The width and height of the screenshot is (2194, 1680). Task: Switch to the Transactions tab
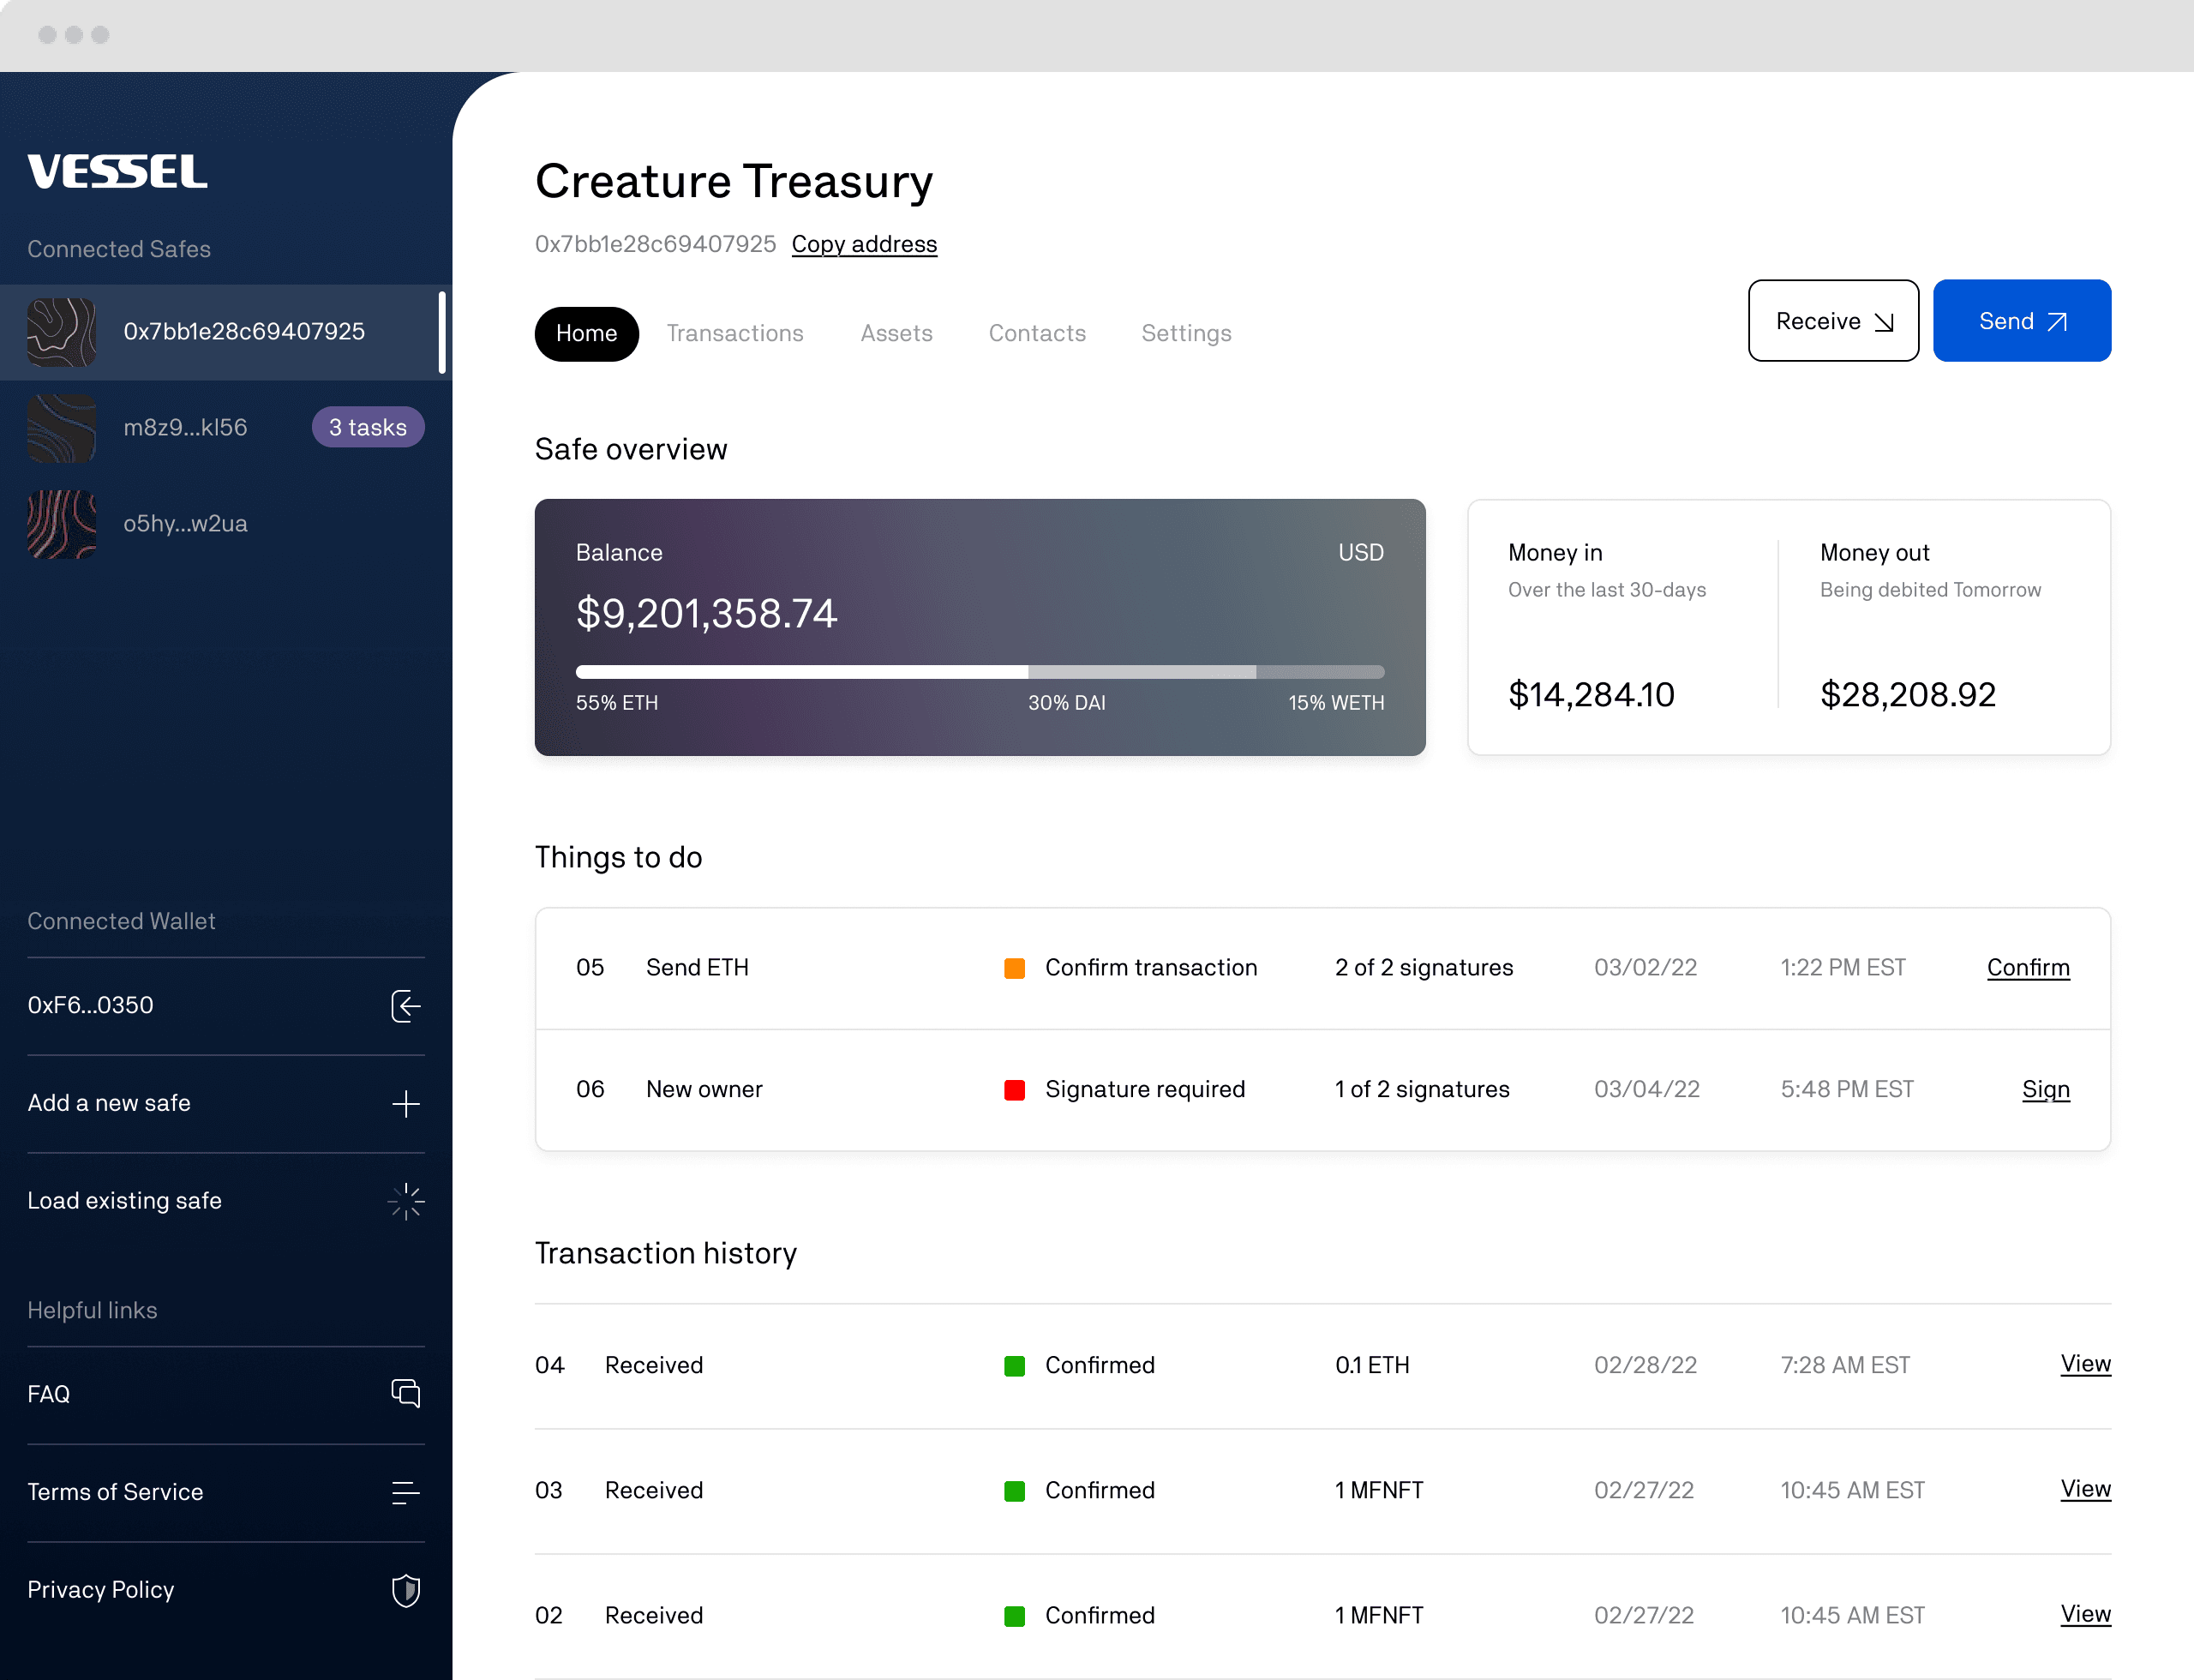point(735,333)
